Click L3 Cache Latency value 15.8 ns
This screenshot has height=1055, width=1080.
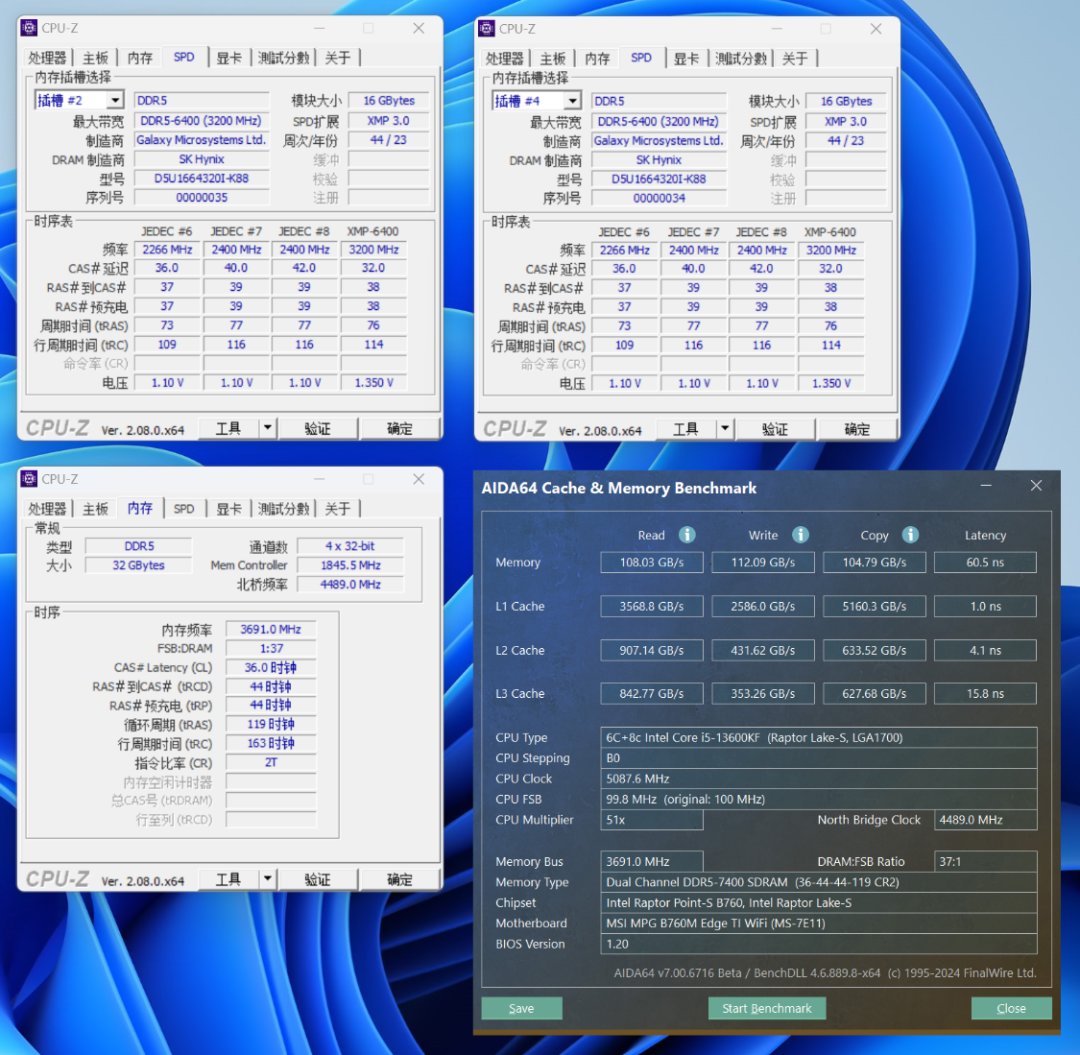click(985, 693)
